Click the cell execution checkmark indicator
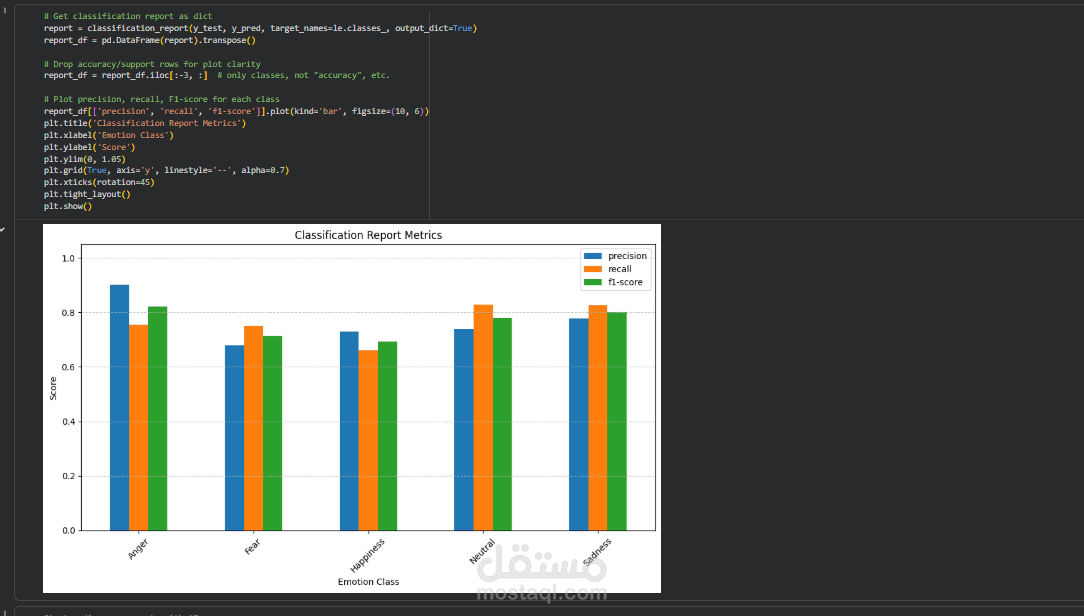 coord(3,230)
